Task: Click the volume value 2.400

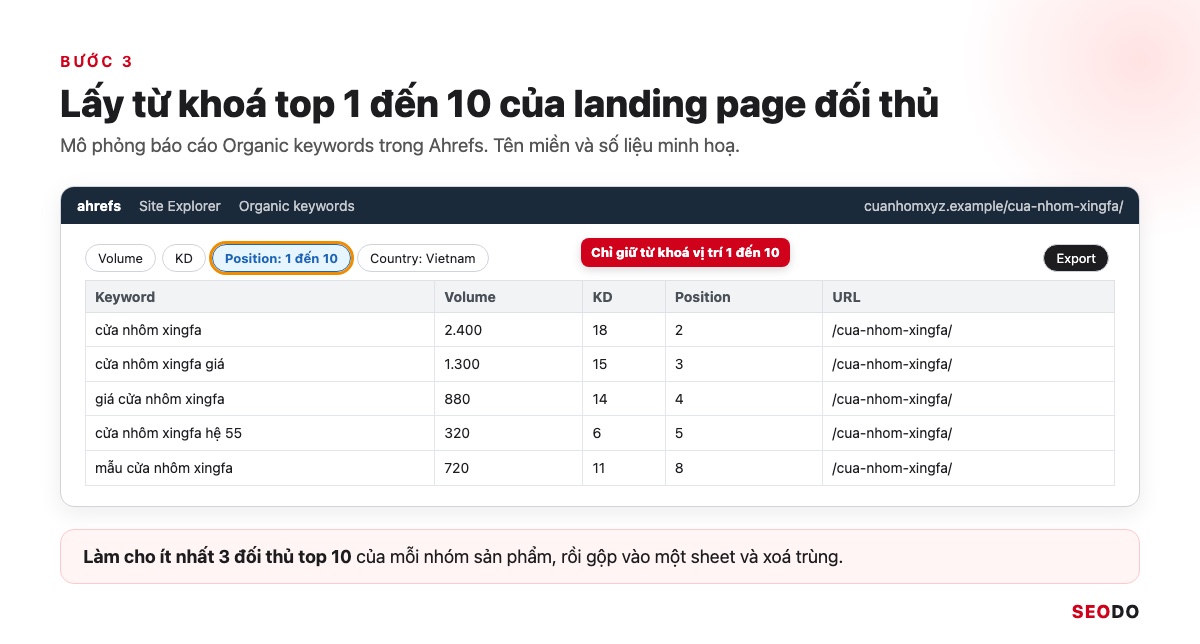Action: coord(463,330)
